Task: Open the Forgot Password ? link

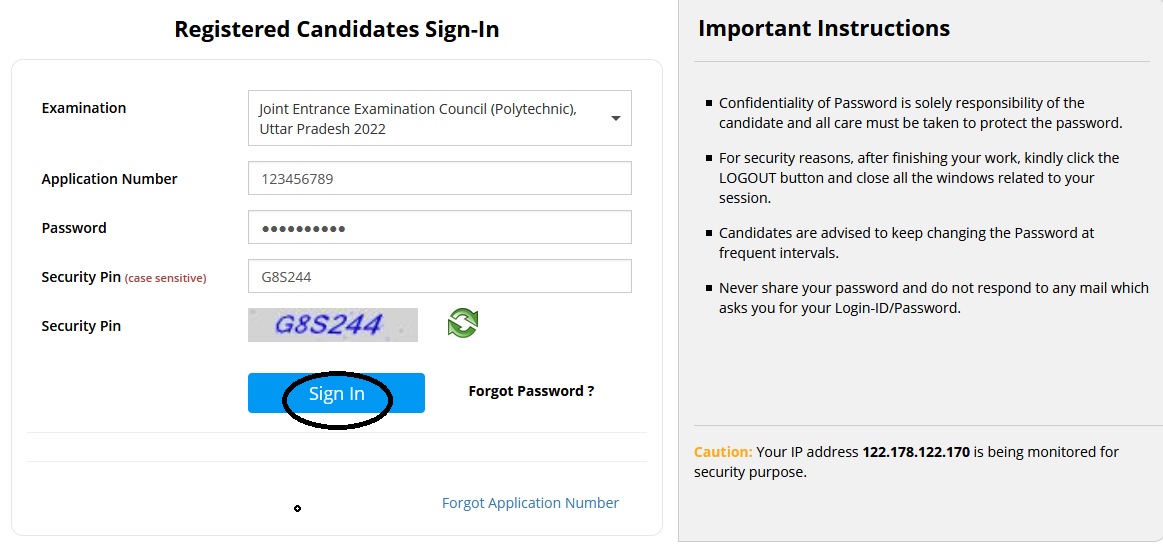Action: click(x=531, y=392)
